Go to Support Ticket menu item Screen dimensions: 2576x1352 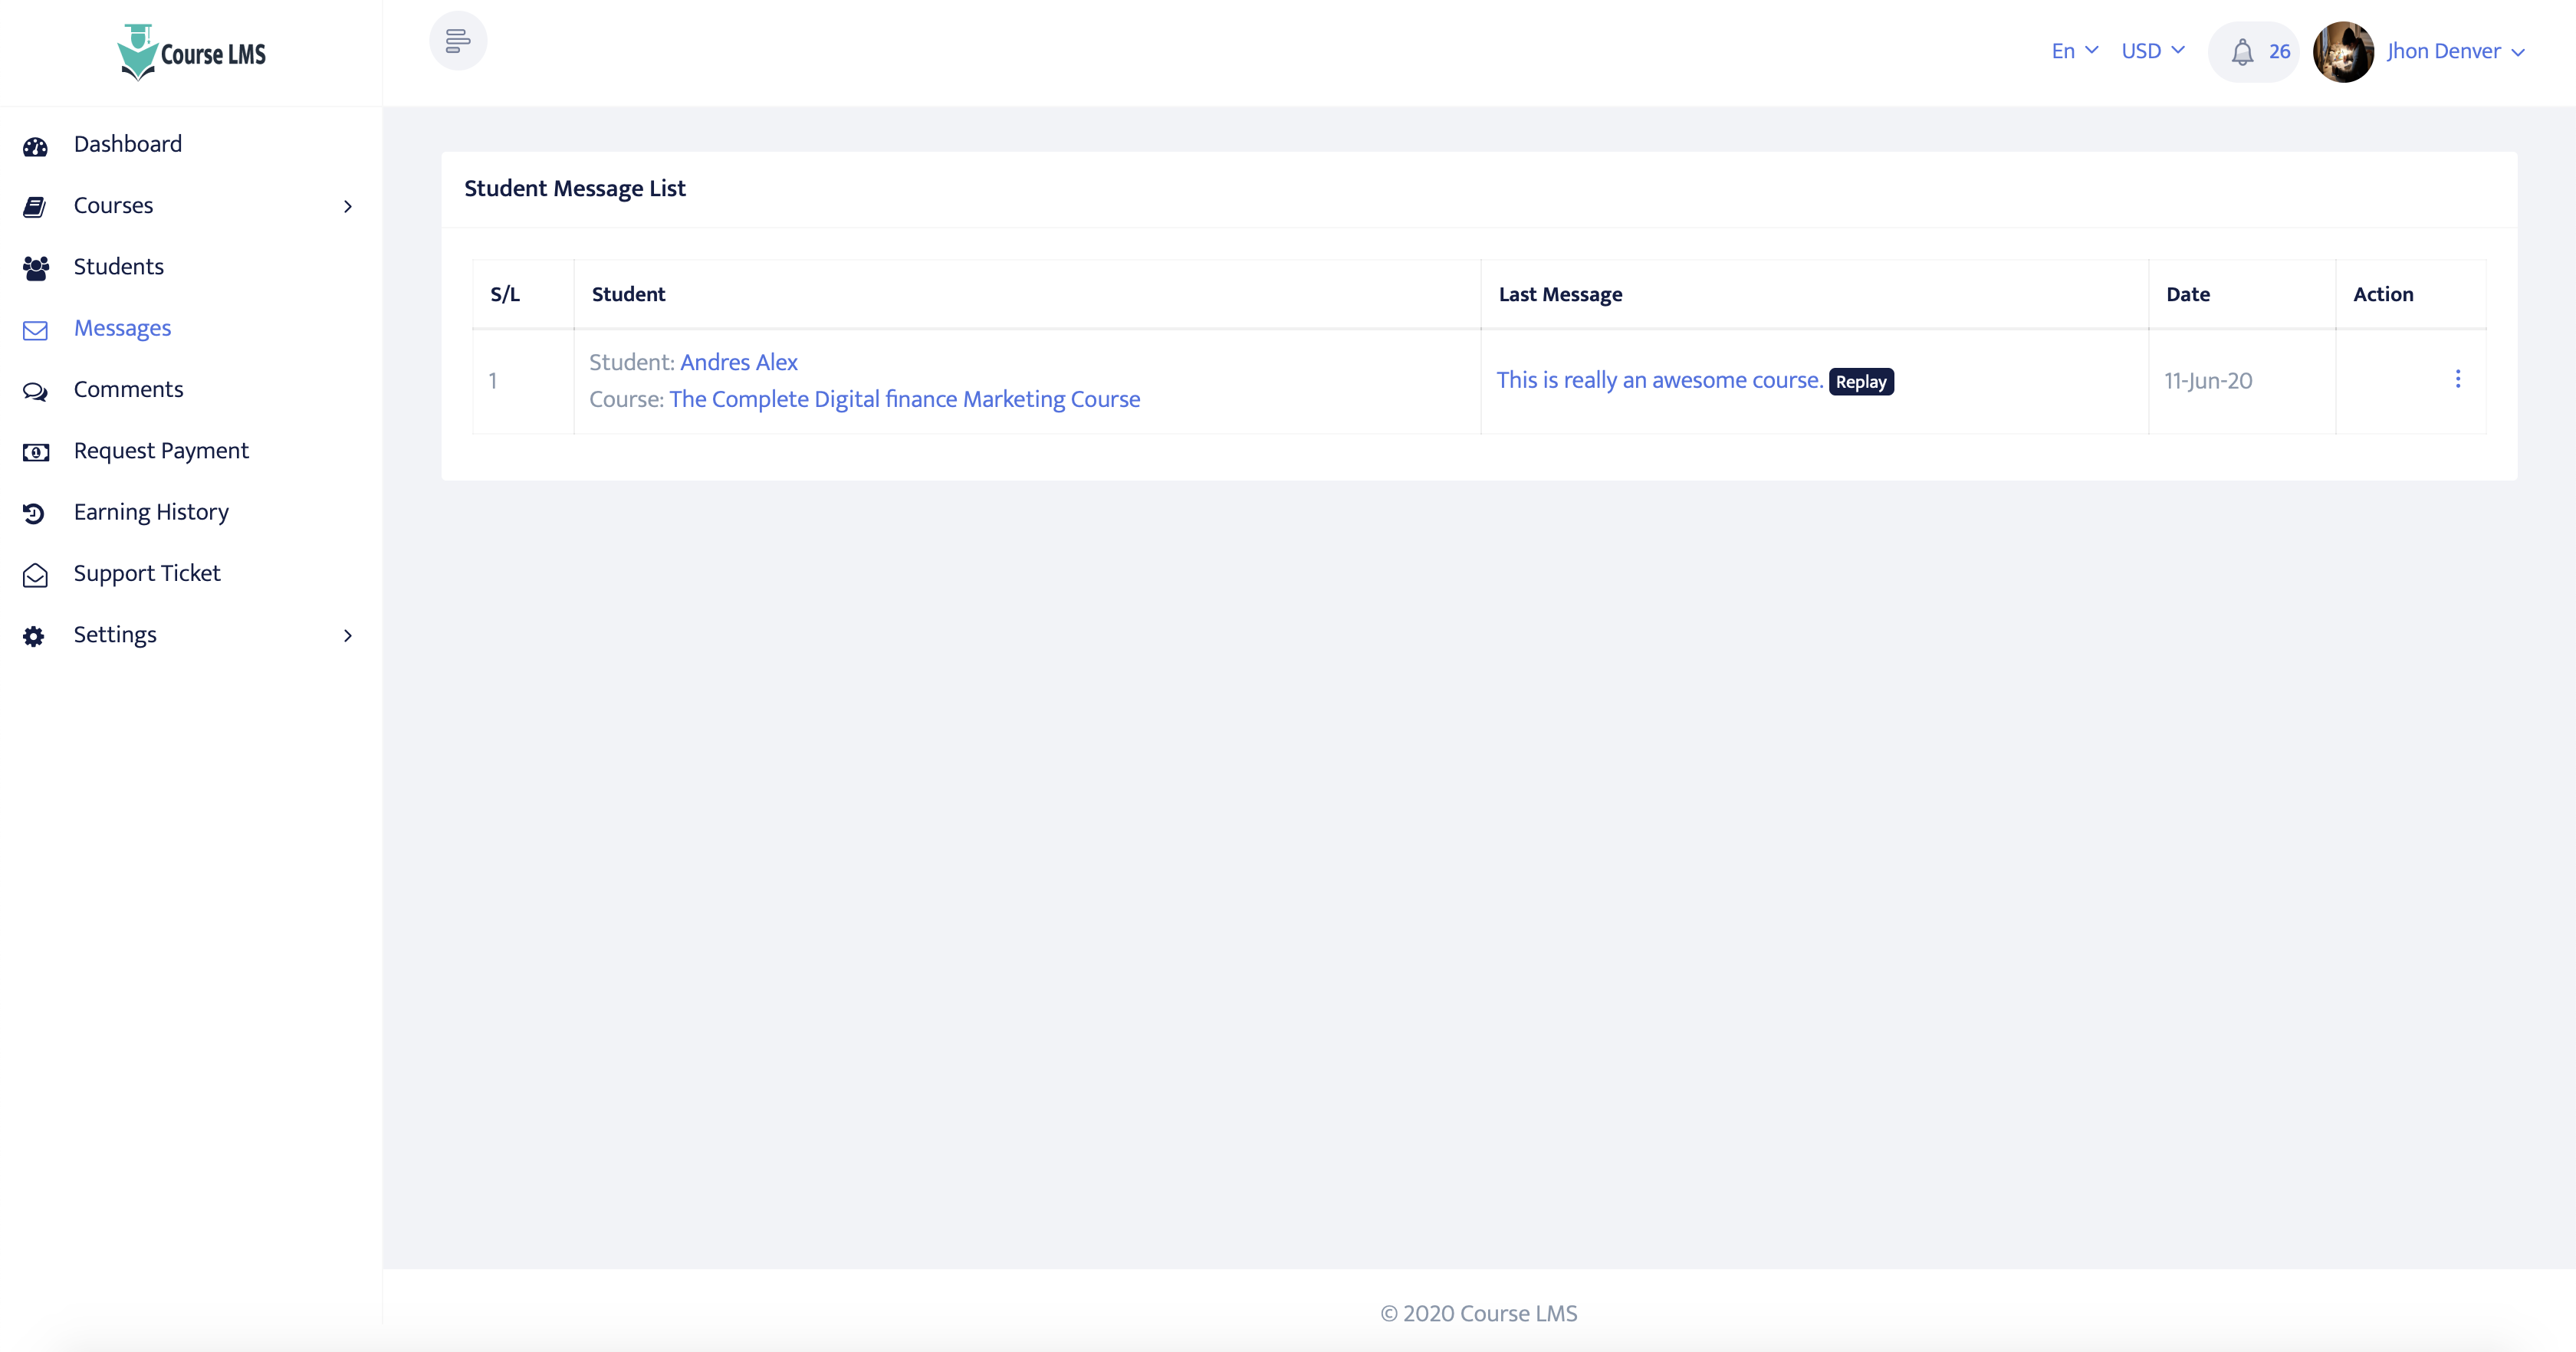[146, 573]
